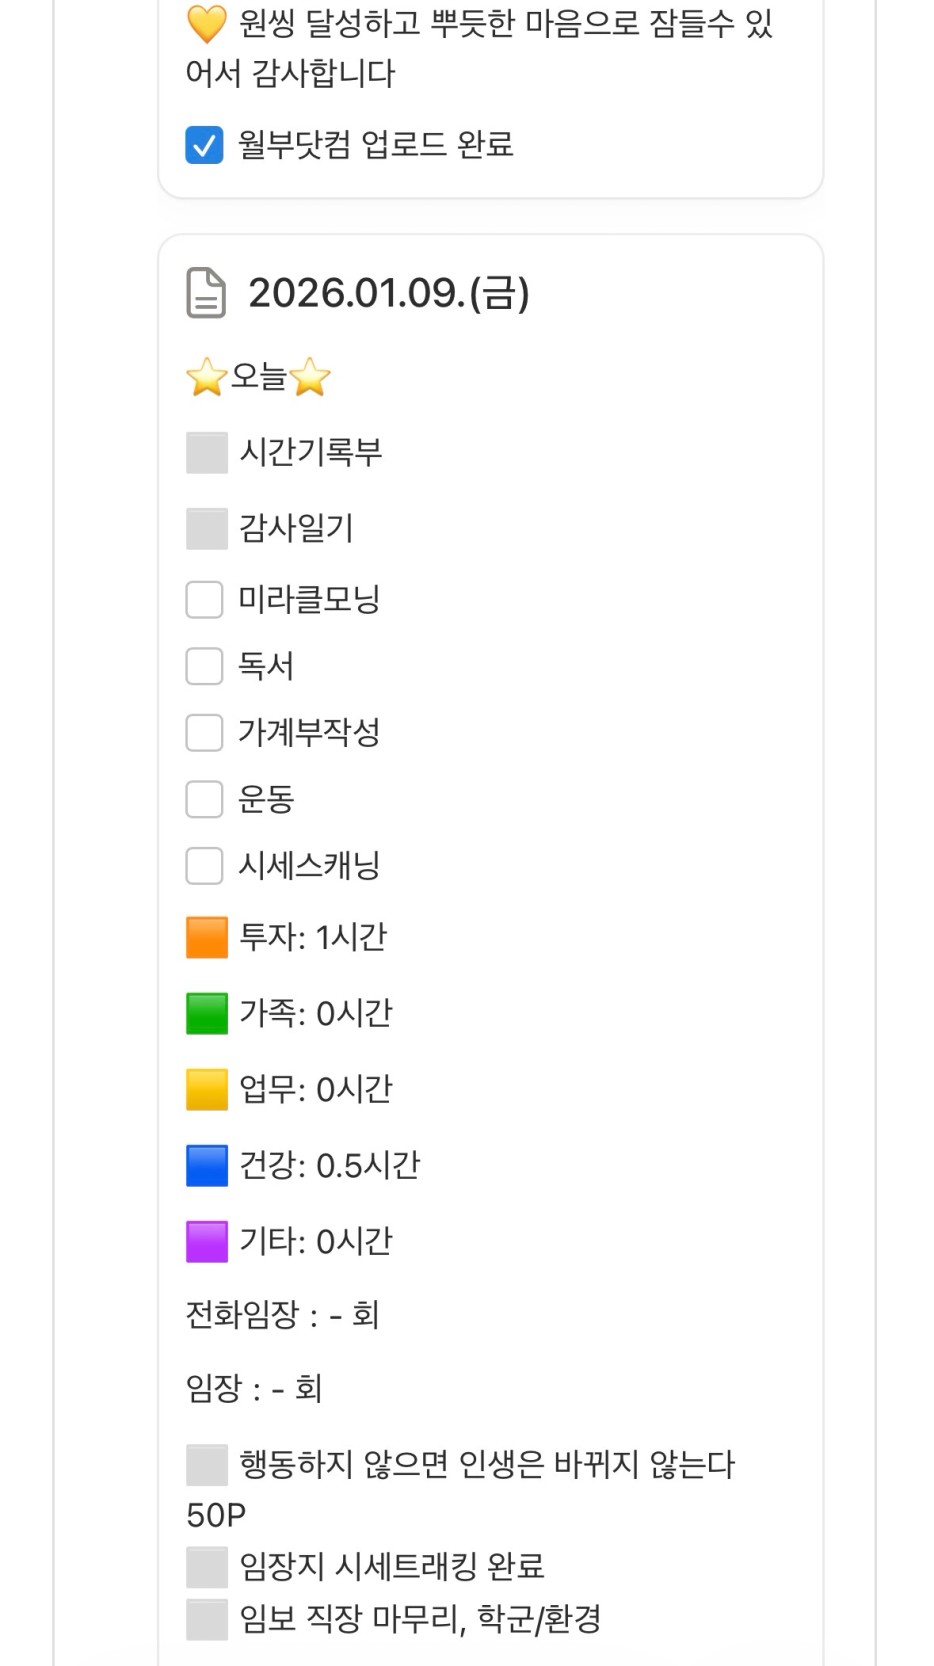934x1666 pixels.
Task: Toggle the 시세스캐닝 checkbox
Action: click(205, 866)
